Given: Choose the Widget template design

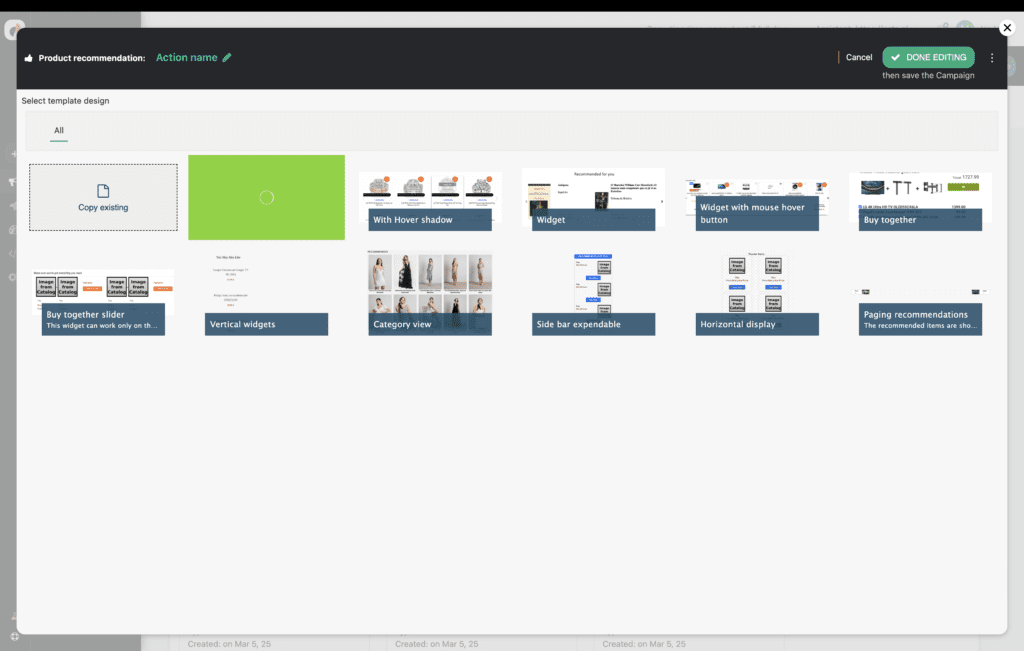Looking at the screenshot, I should coord(593,197).
